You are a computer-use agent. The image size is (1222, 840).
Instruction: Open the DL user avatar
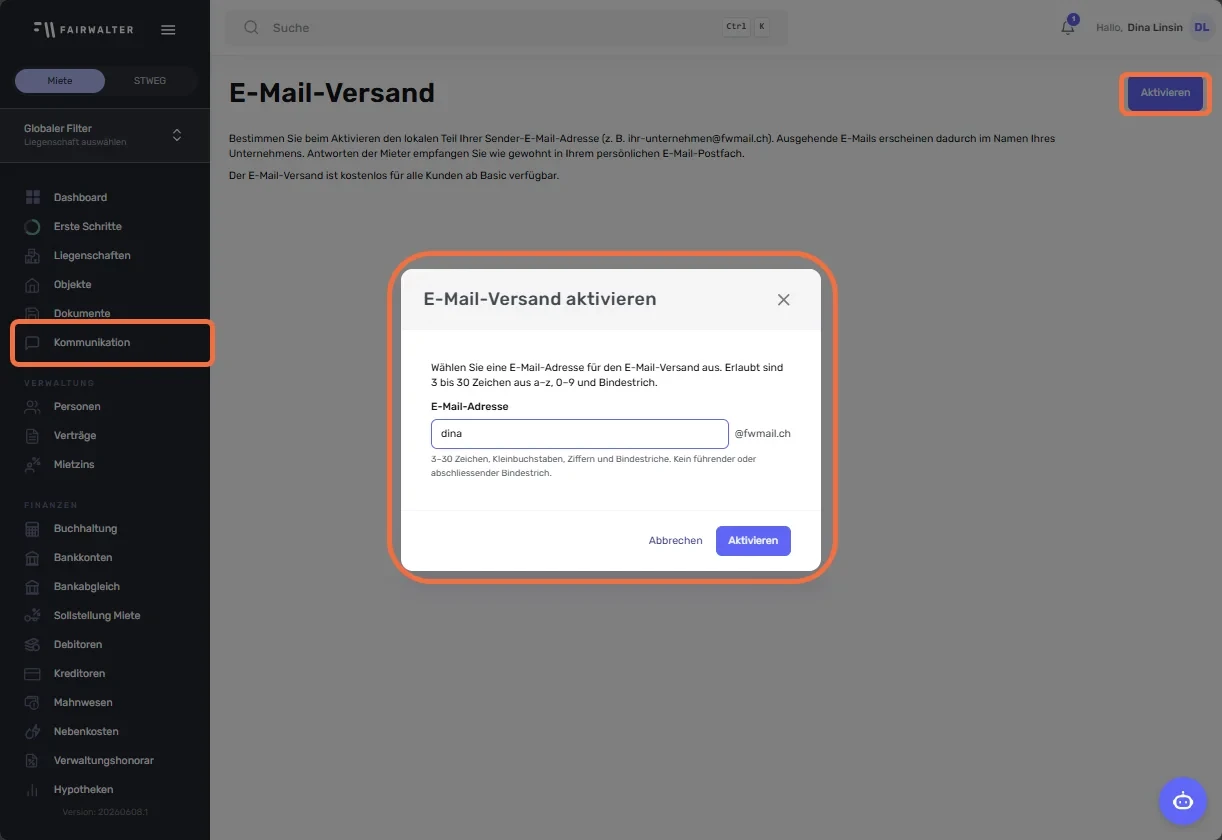tap(1201, 28)
